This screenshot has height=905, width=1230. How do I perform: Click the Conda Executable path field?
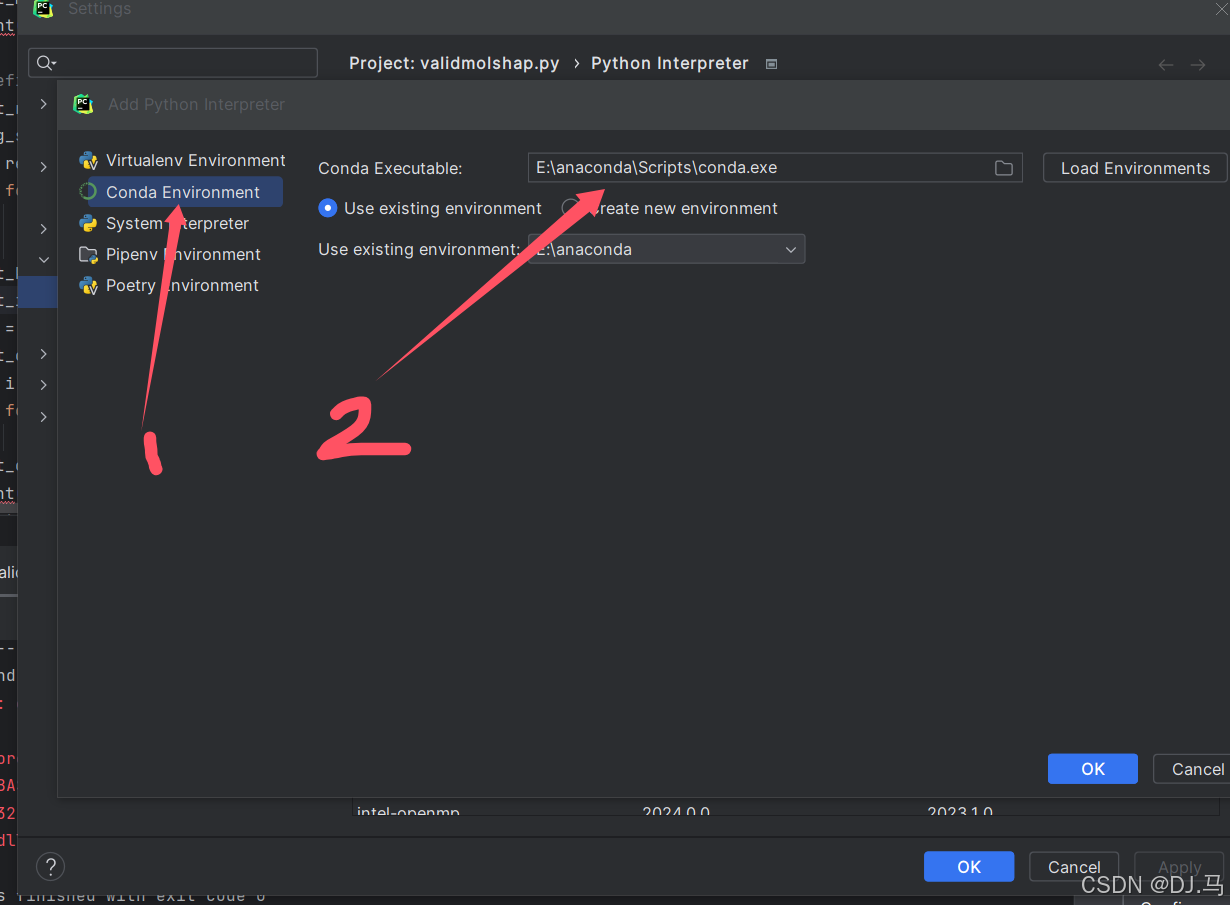pyautogui.click(x=775, y=168)
